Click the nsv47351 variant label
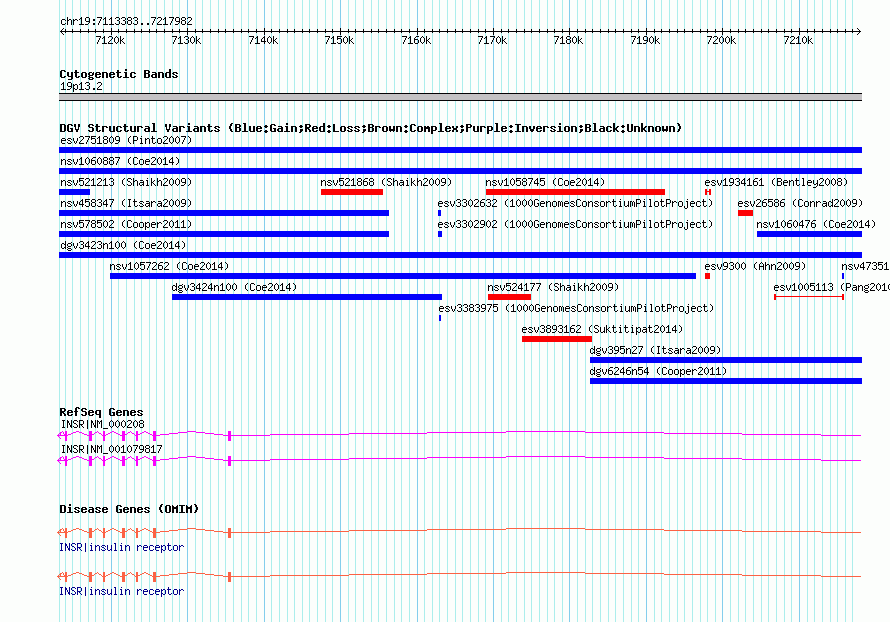890x622 pixels. 865,266
